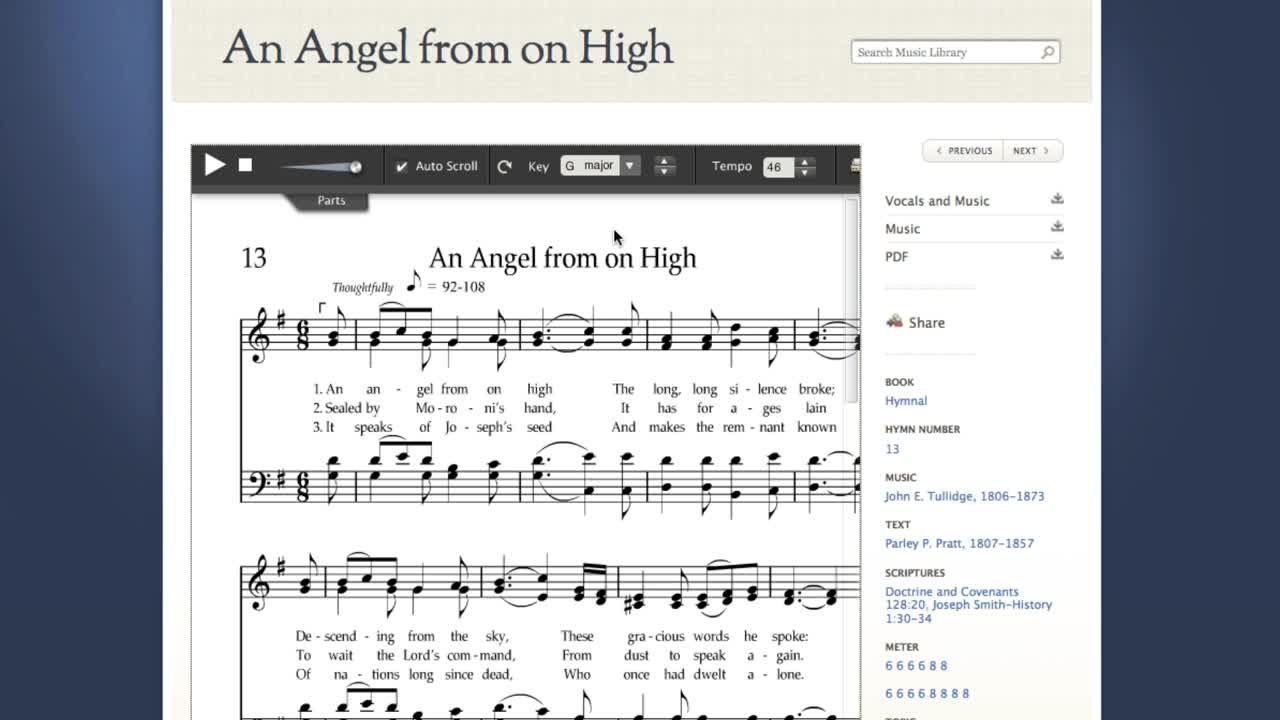This screenshot has height=720, width=1280.
Task: Open the Parts tab under the player
Action: point(331,200)
